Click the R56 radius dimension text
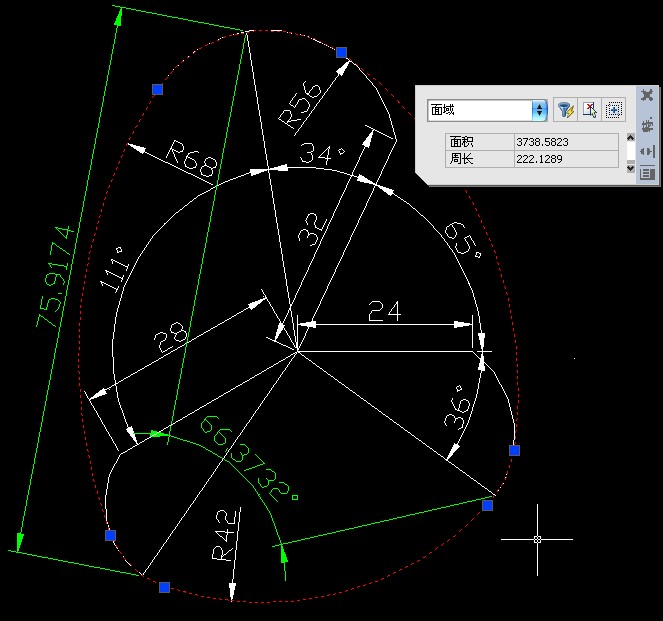 301,105
